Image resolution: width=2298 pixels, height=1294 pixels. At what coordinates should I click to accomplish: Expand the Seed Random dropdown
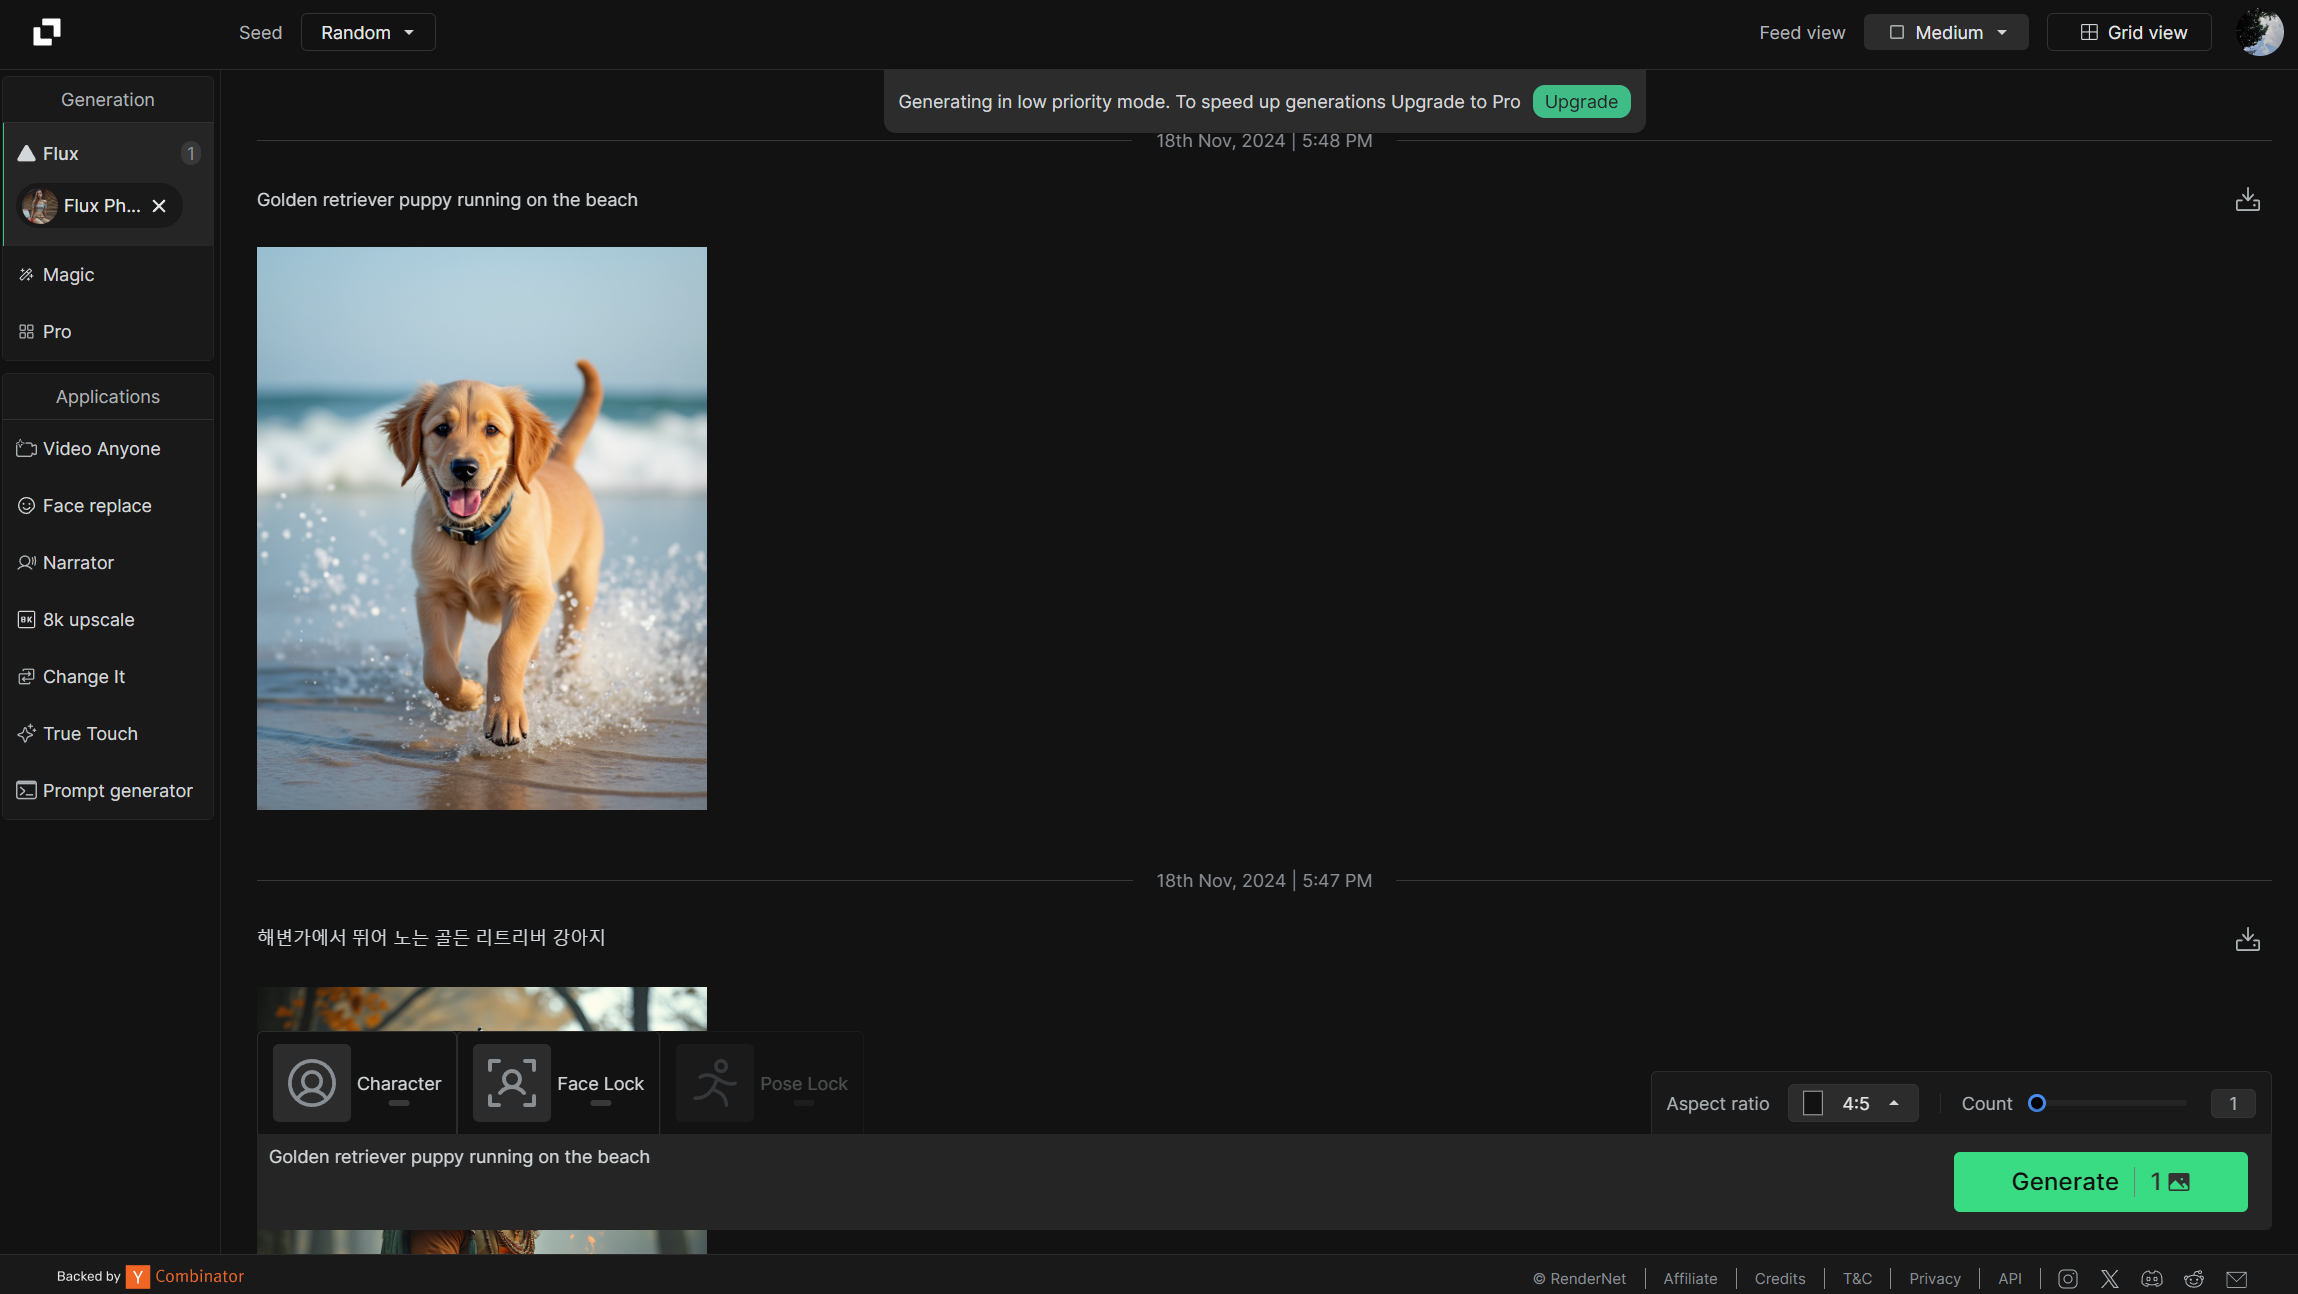368,32
